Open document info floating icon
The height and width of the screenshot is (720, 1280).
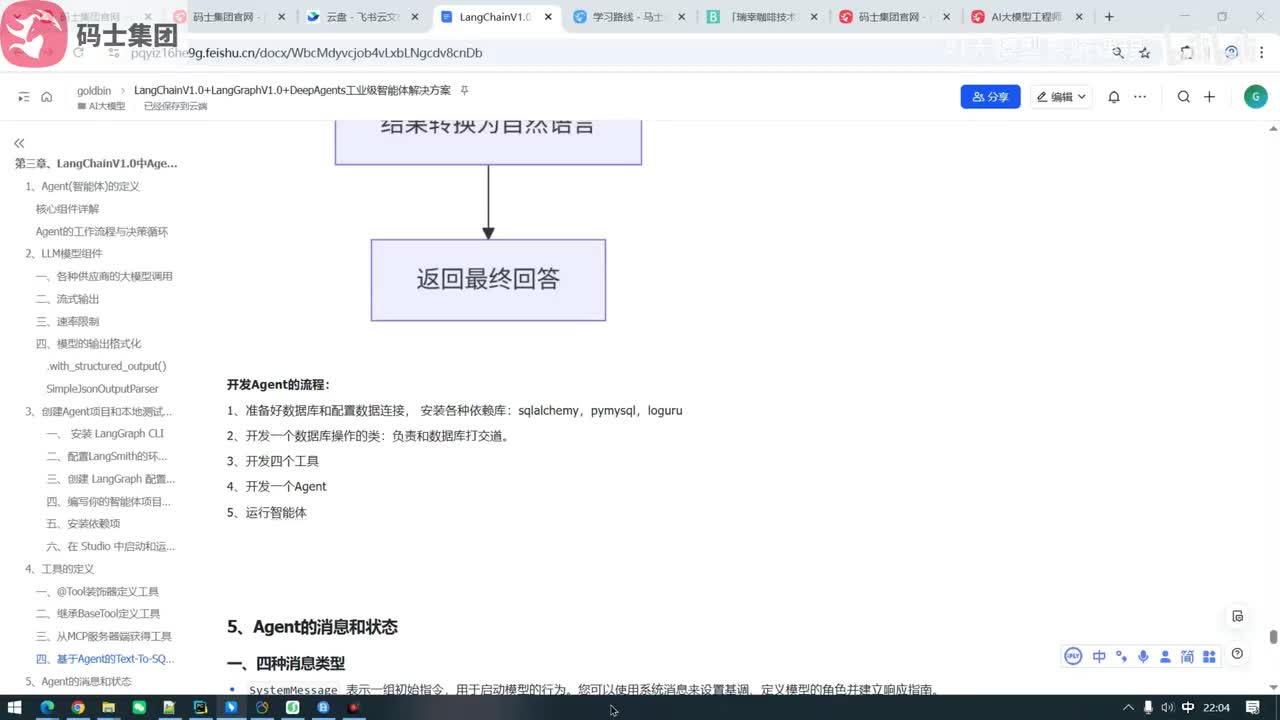pos(1238,616)
